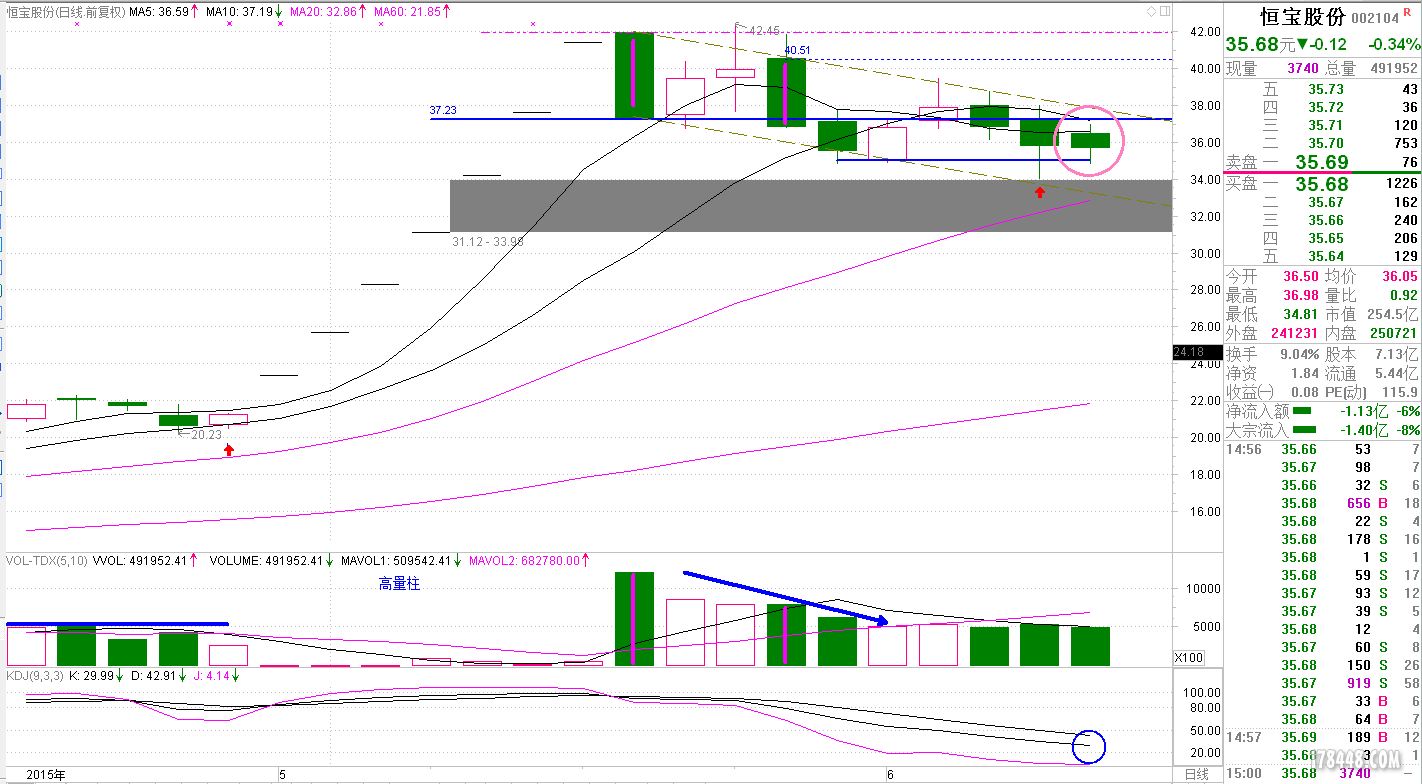
Task: Click the 14:57 tick row price 35.69
Action: pyautogui.click(x=1299, y=737)
